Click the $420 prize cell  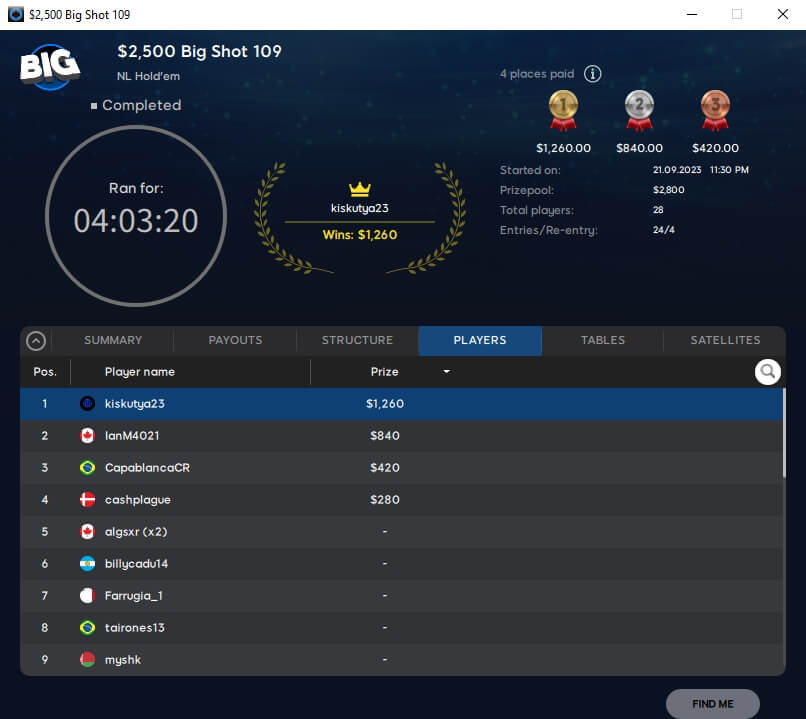[384, 468]
